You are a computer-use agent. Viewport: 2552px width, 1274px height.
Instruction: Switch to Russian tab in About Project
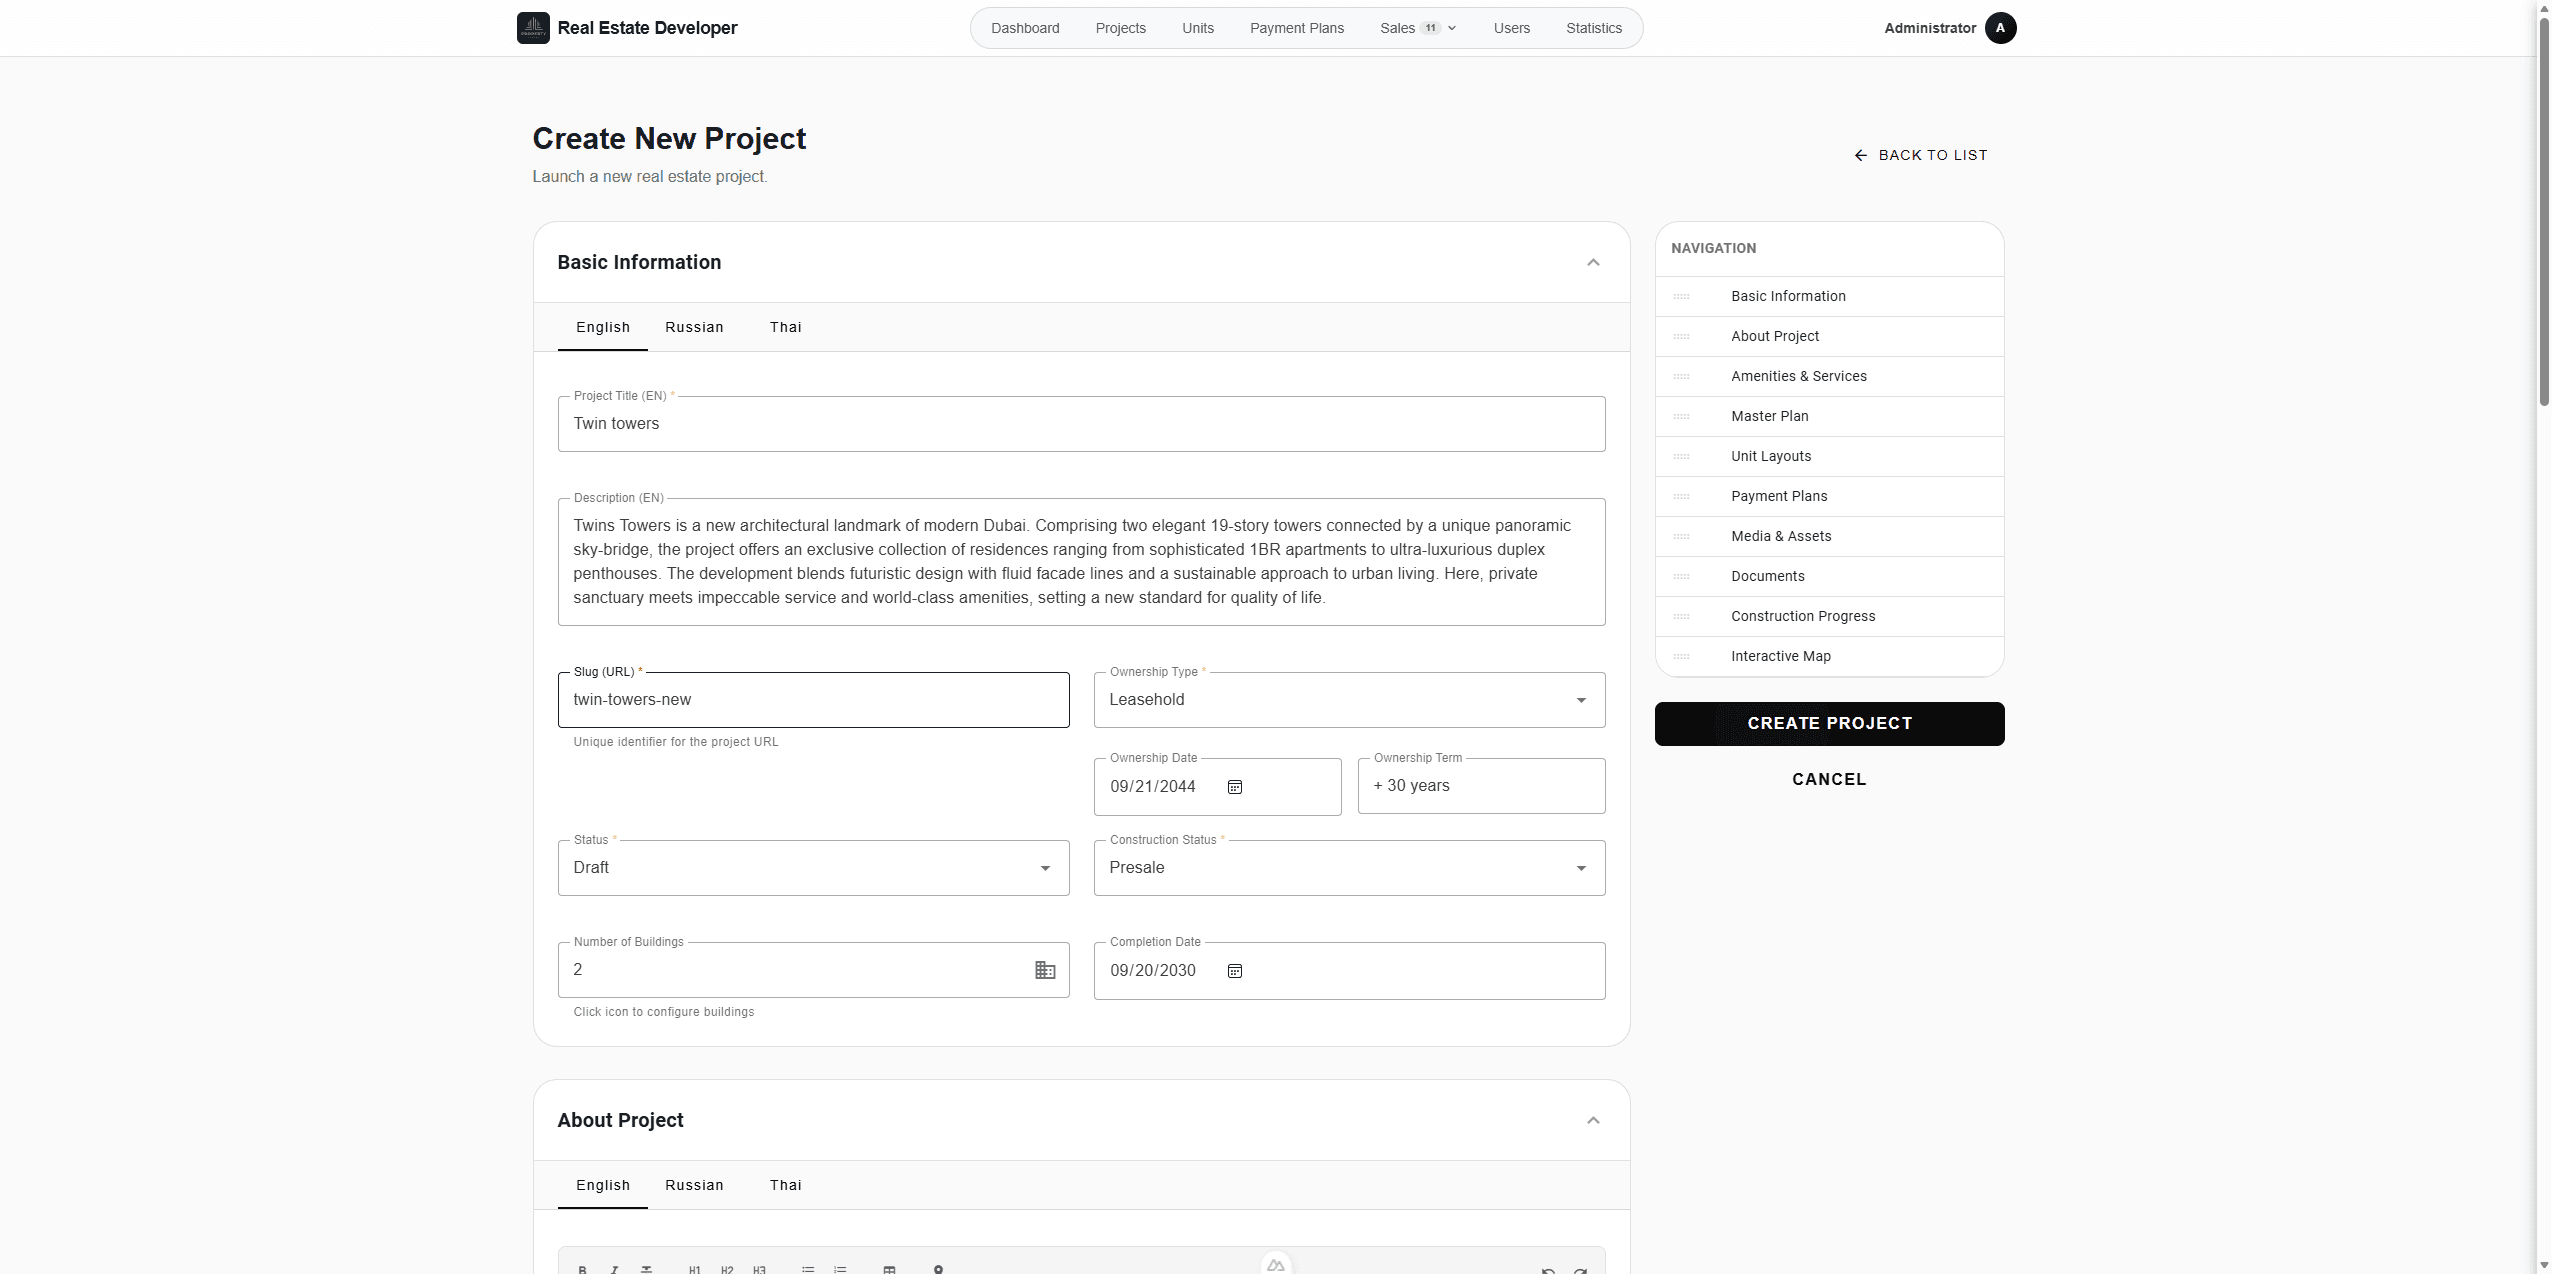(x=694, y=1185)
